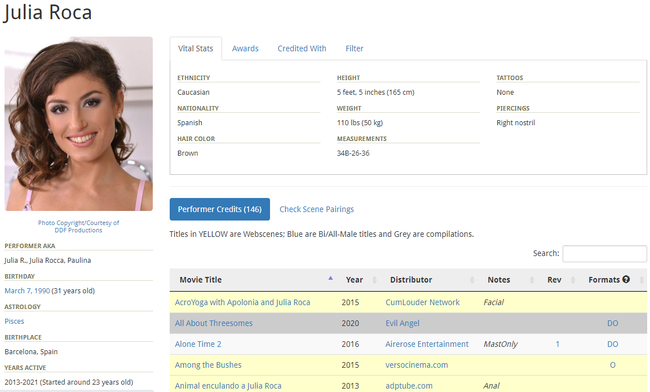This screenshot has width=650, height=392.
Task: Open the March 7, 1990 birthday link
Action: click(27, 291)
